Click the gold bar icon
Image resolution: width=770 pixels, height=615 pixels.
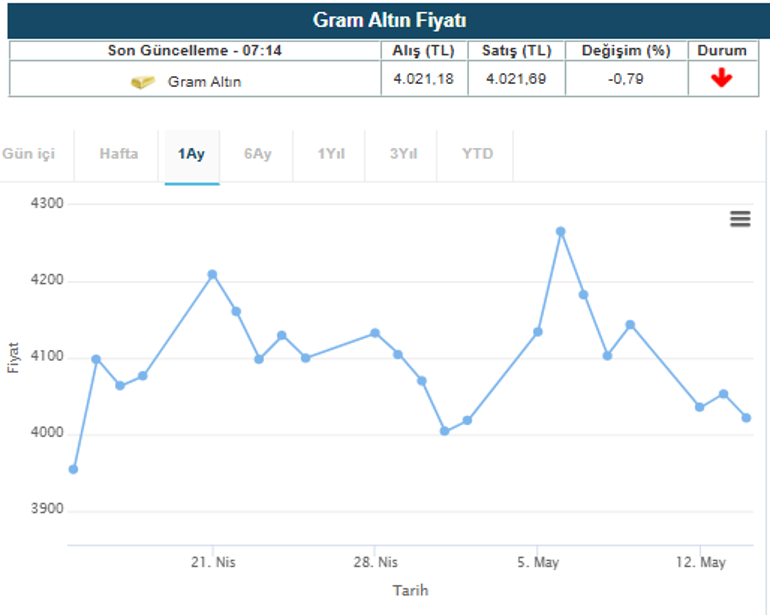pos(143,81)
